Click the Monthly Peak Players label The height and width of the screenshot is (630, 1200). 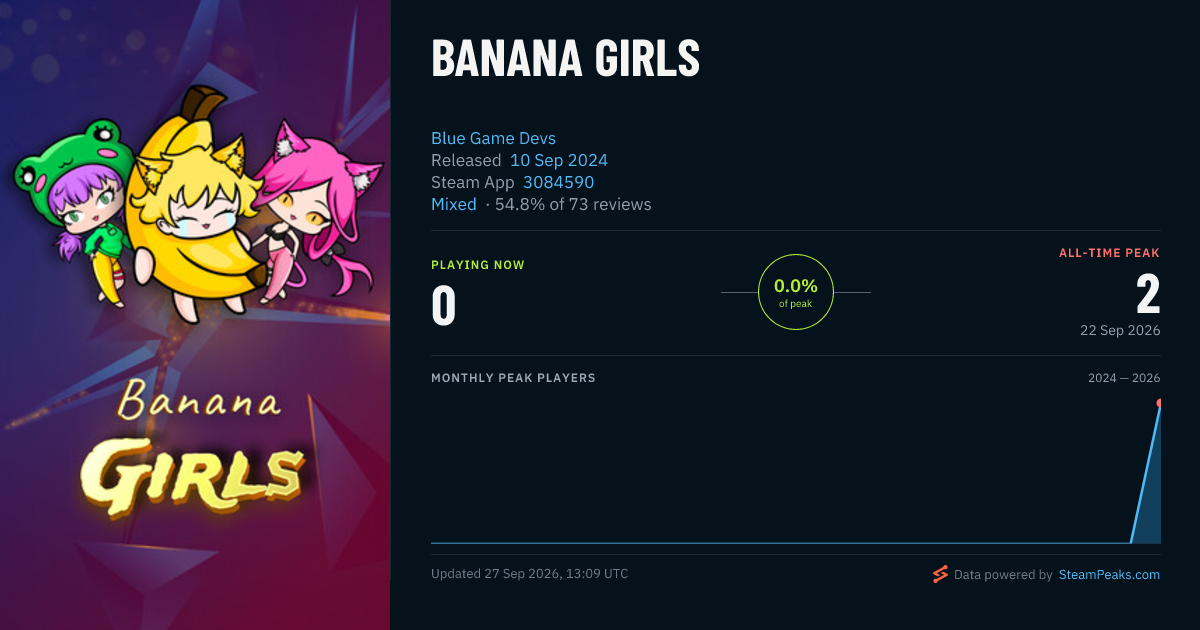(513, 378)
